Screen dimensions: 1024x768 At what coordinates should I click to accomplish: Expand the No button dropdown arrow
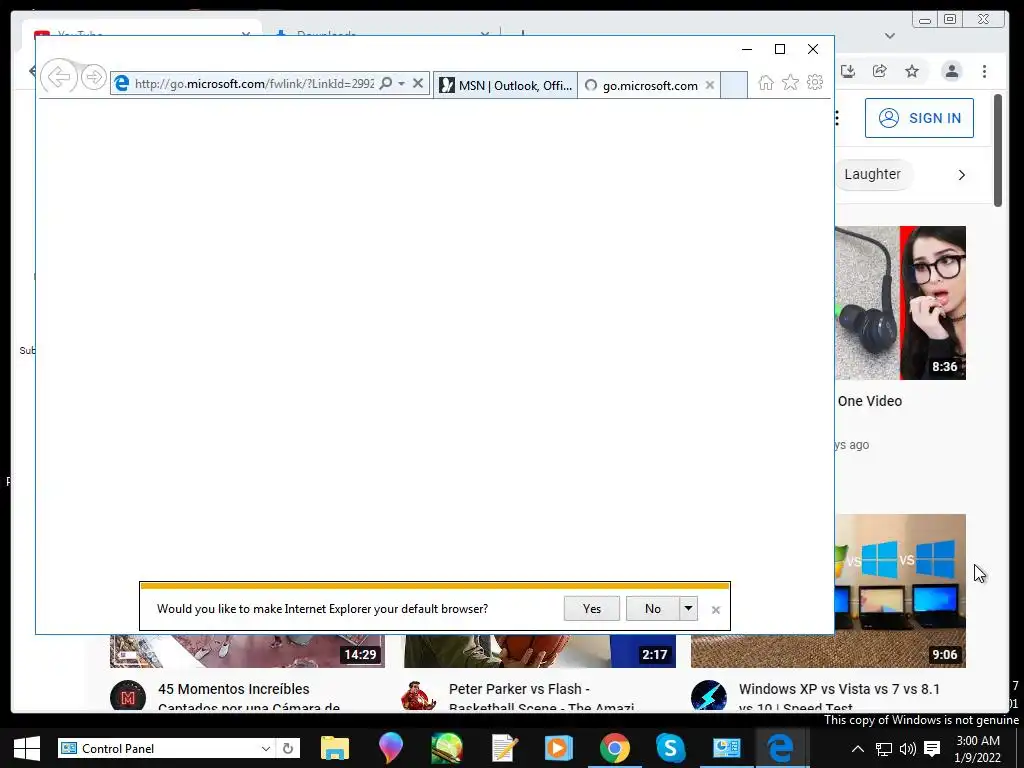pos(688,609)
